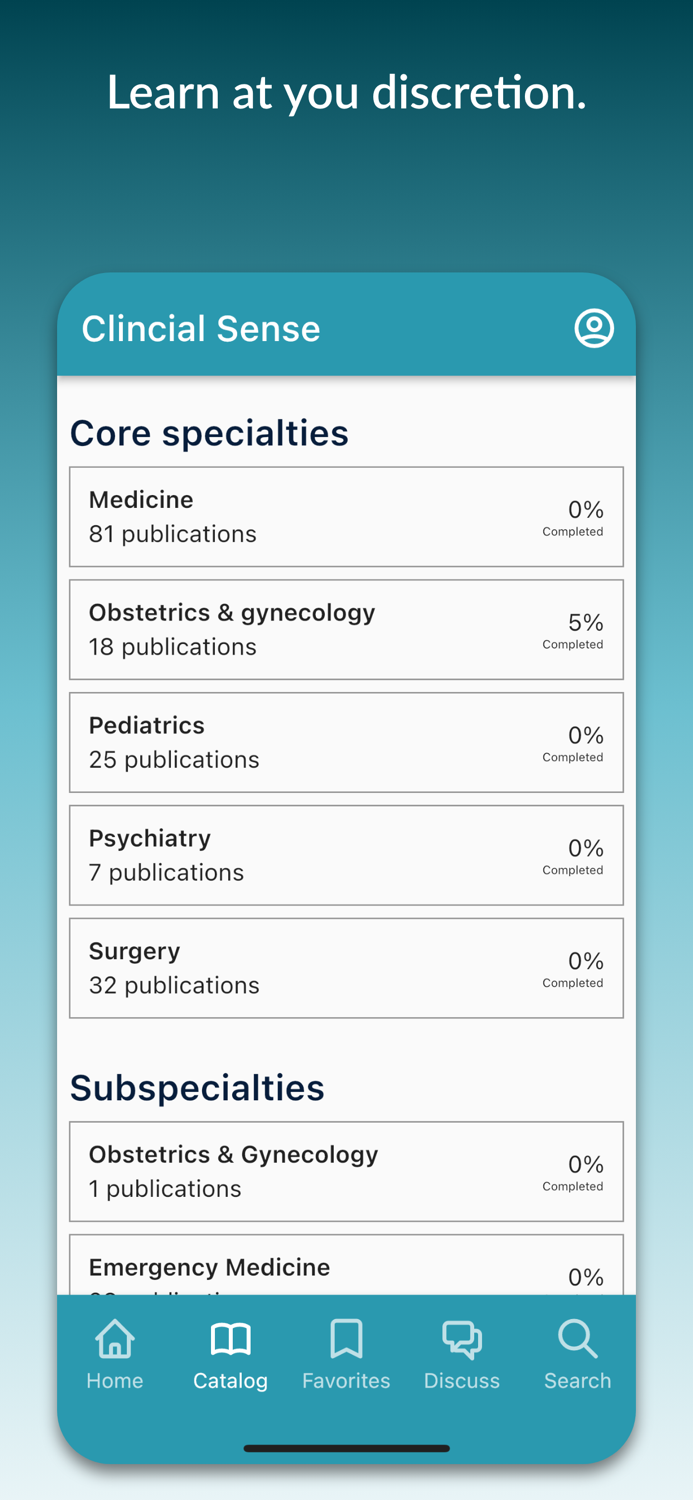The image size is (693, 1500).
Task: Tap the Clincial Sense app title
Action: pos(200,328)
